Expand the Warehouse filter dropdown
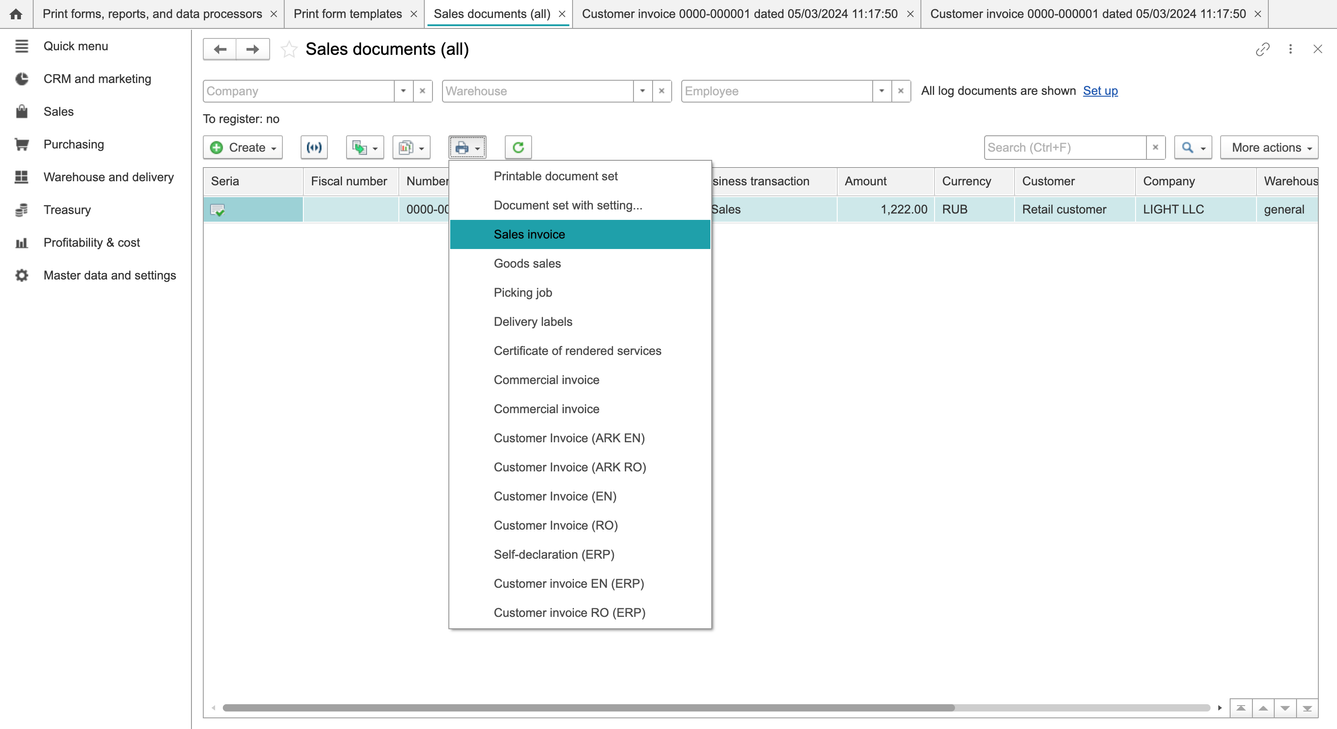The image size is (1337, 729). point(642,91)
